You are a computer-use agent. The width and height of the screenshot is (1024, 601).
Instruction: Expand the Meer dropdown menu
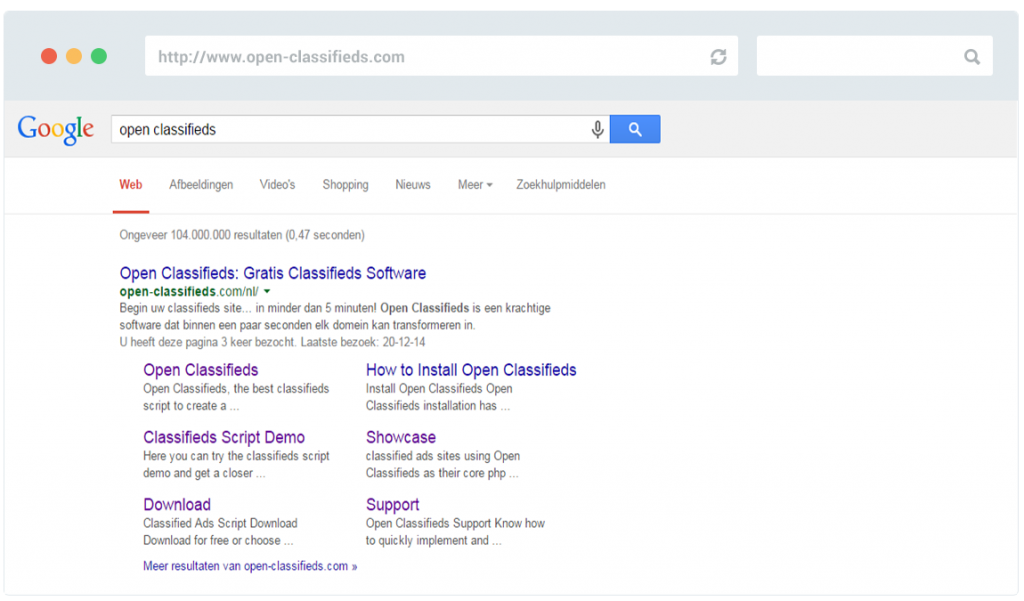pyautogui.click(x=475, y=185)
